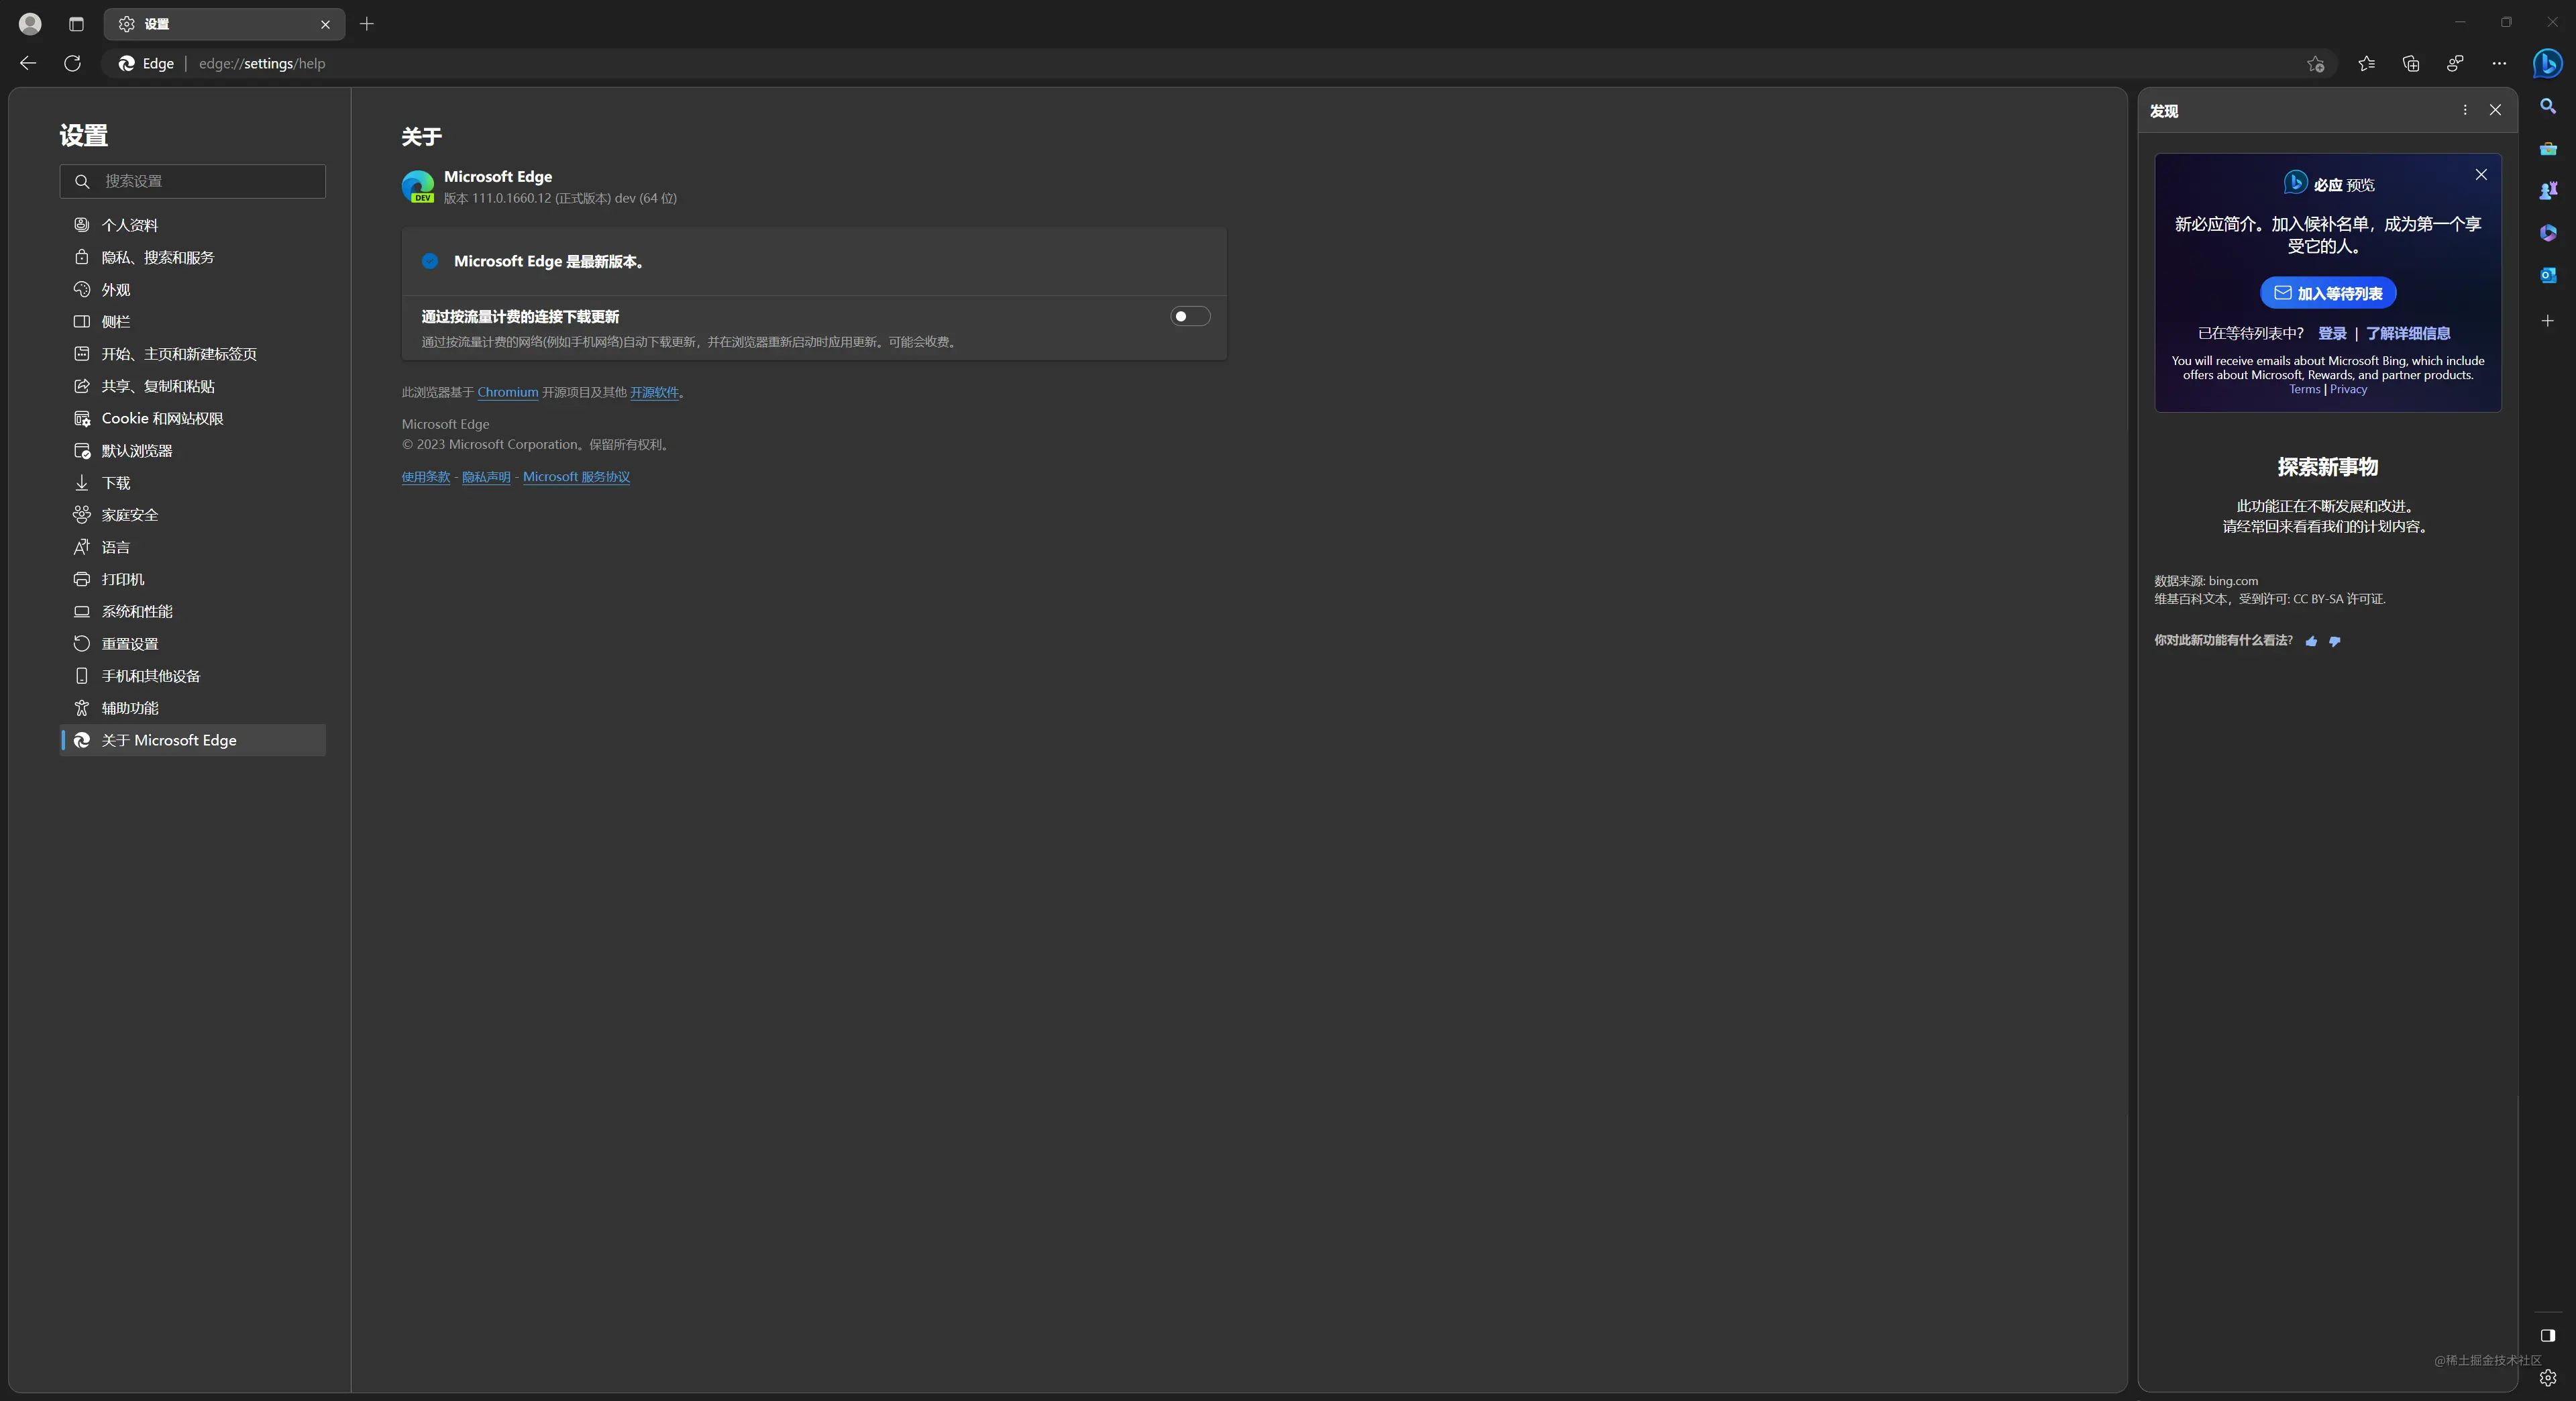Click the Edge favorites star icon
This screenshot has height=1401, width=2576.
2365,64
